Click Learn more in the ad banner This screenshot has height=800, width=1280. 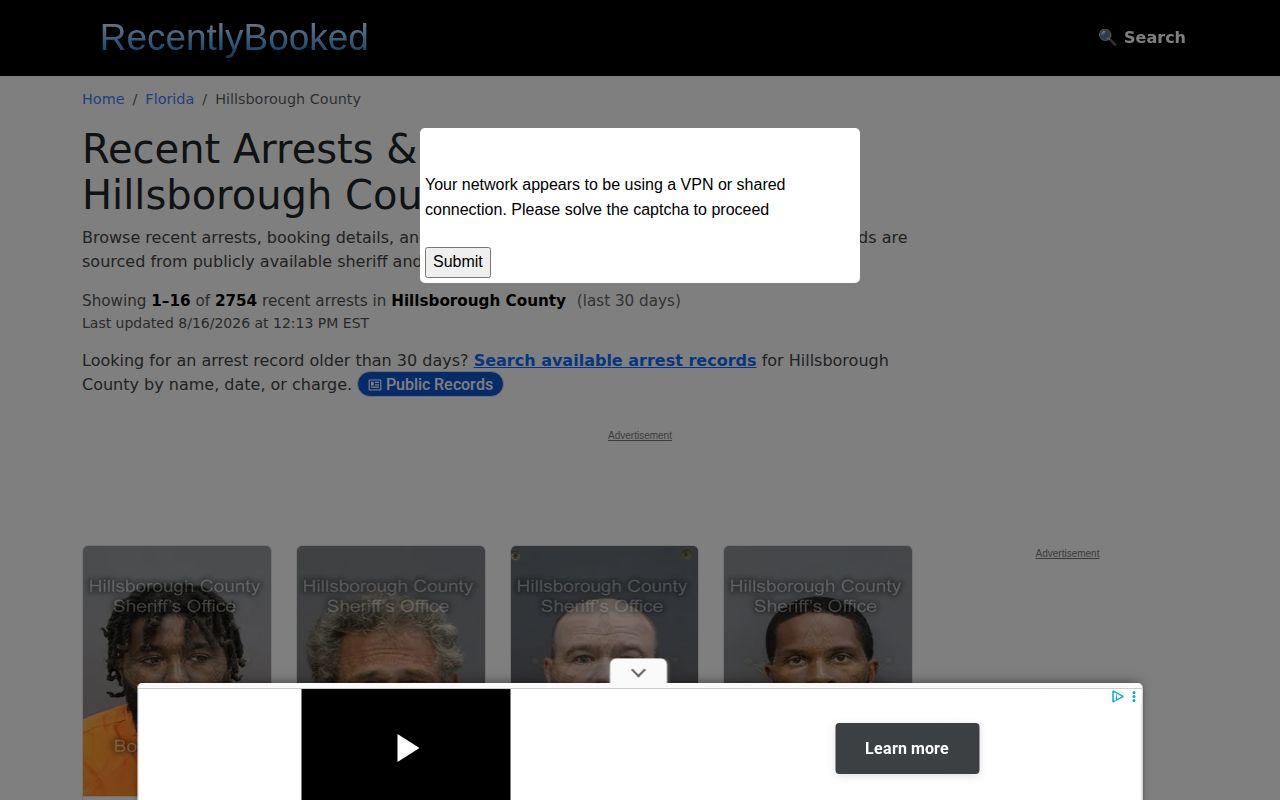click(907, 748)
